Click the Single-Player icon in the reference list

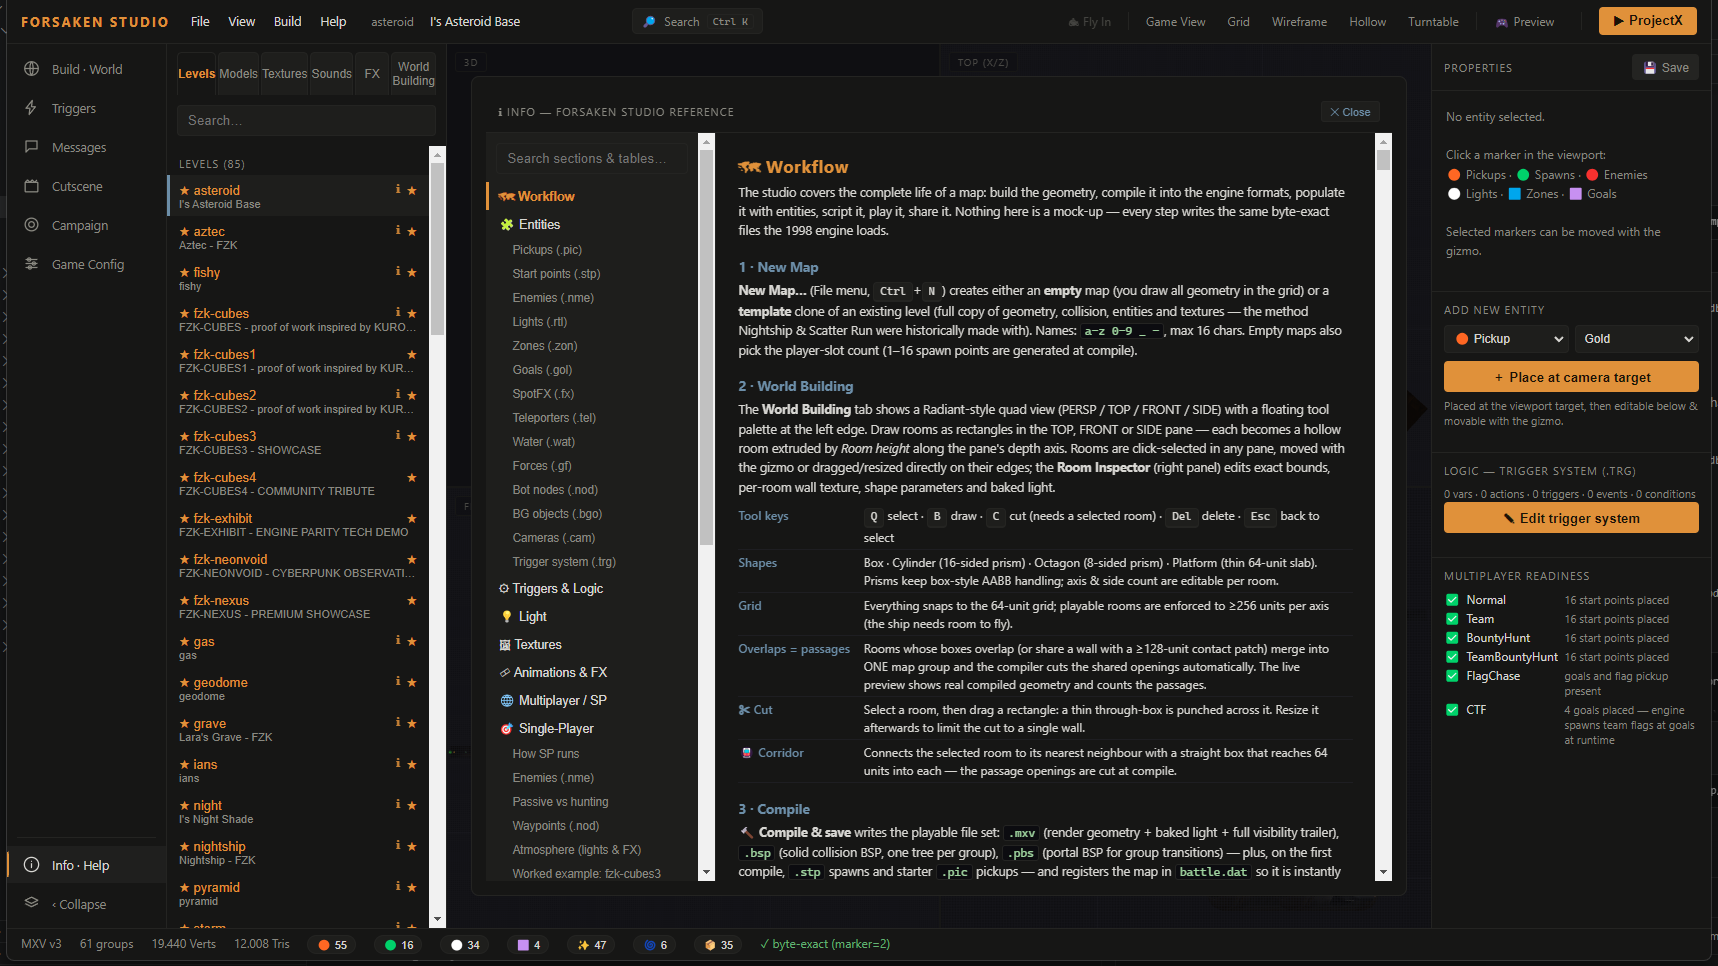point(507,729)
